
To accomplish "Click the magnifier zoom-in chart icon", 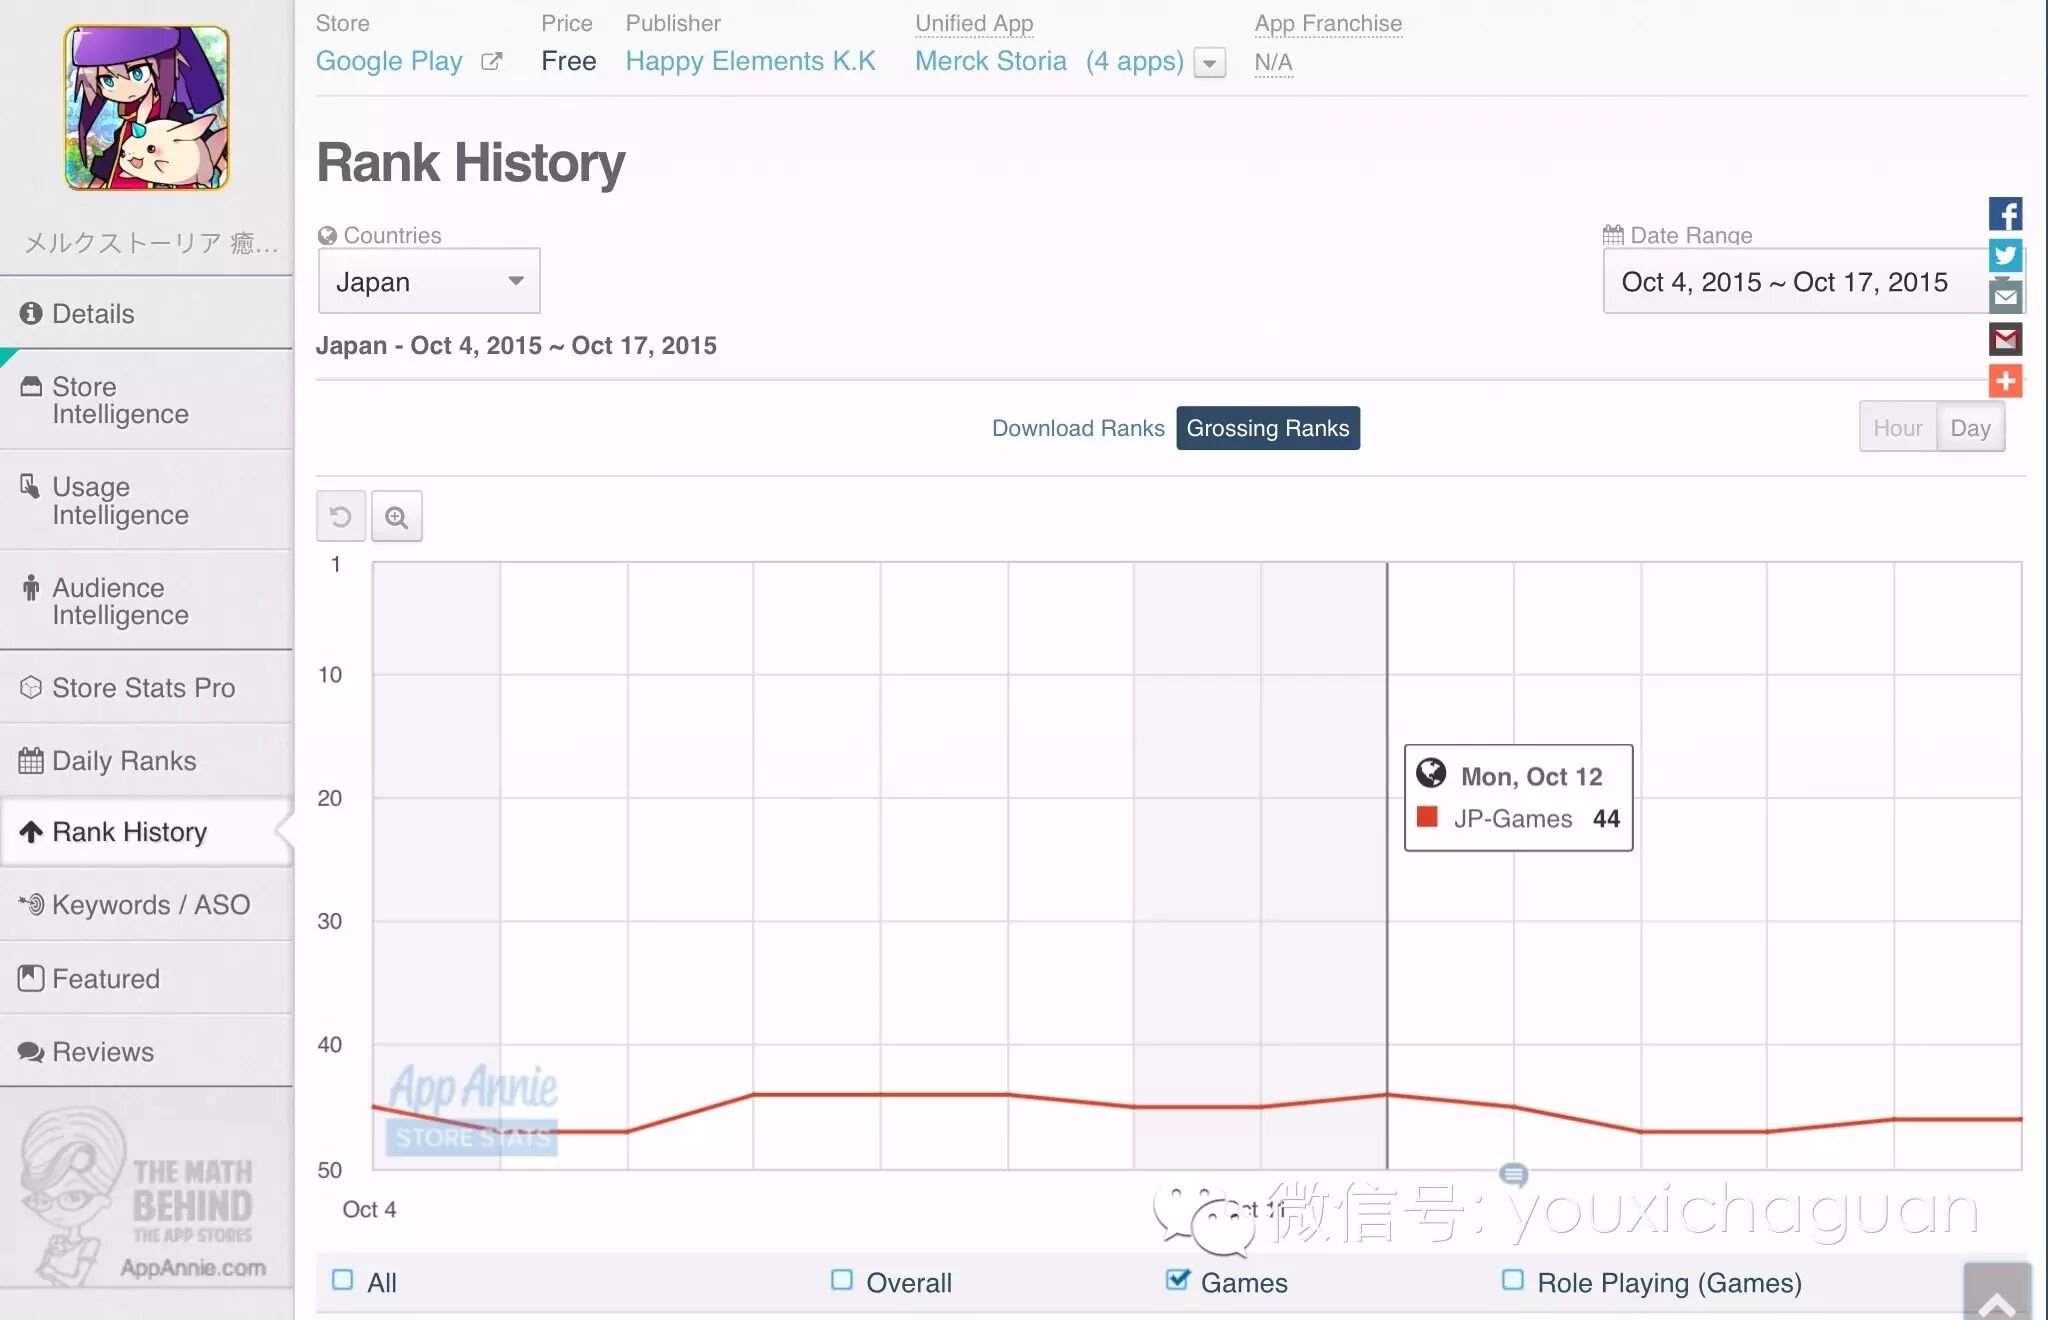I will pos(397,517).
